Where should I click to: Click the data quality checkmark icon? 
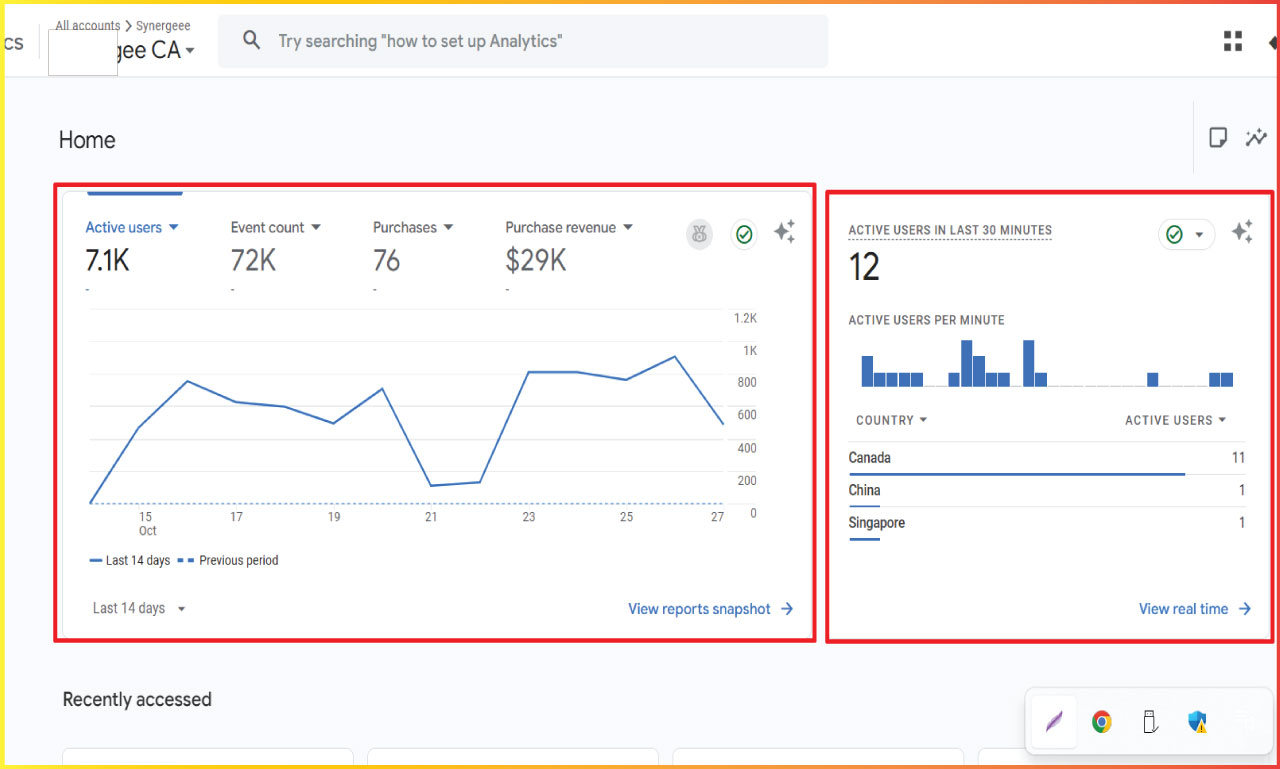point(744,234)
